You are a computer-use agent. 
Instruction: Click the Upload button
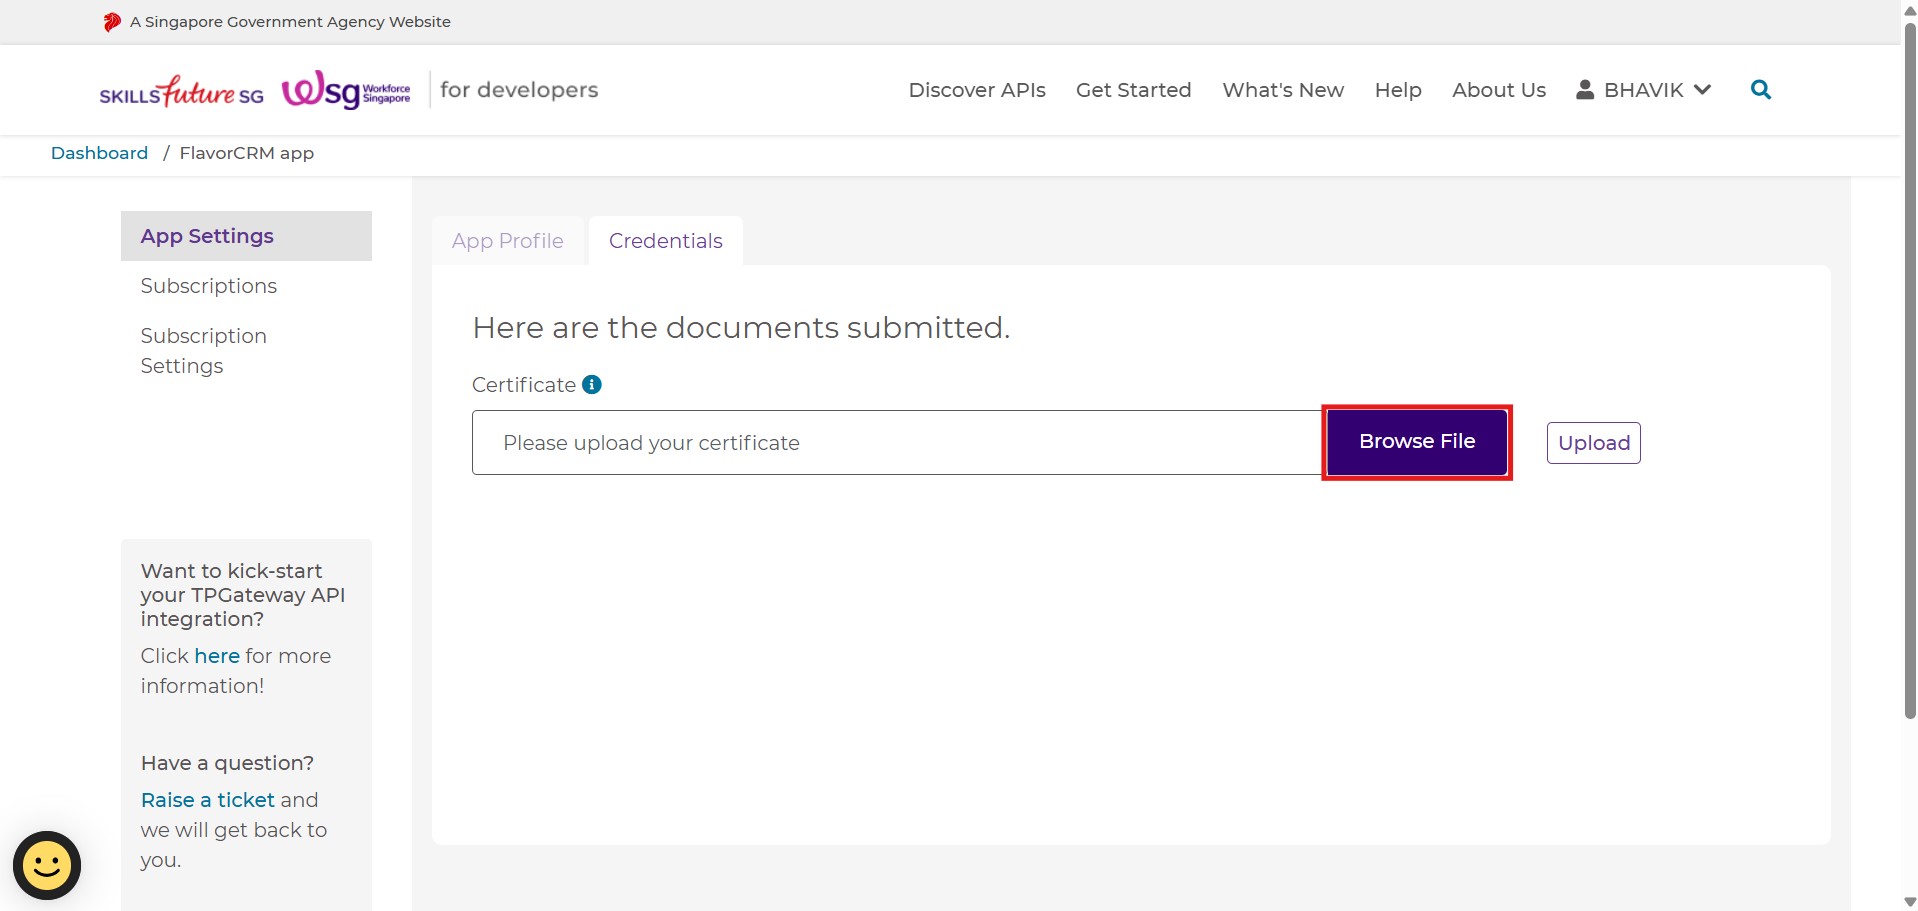tap(1593, 443)
